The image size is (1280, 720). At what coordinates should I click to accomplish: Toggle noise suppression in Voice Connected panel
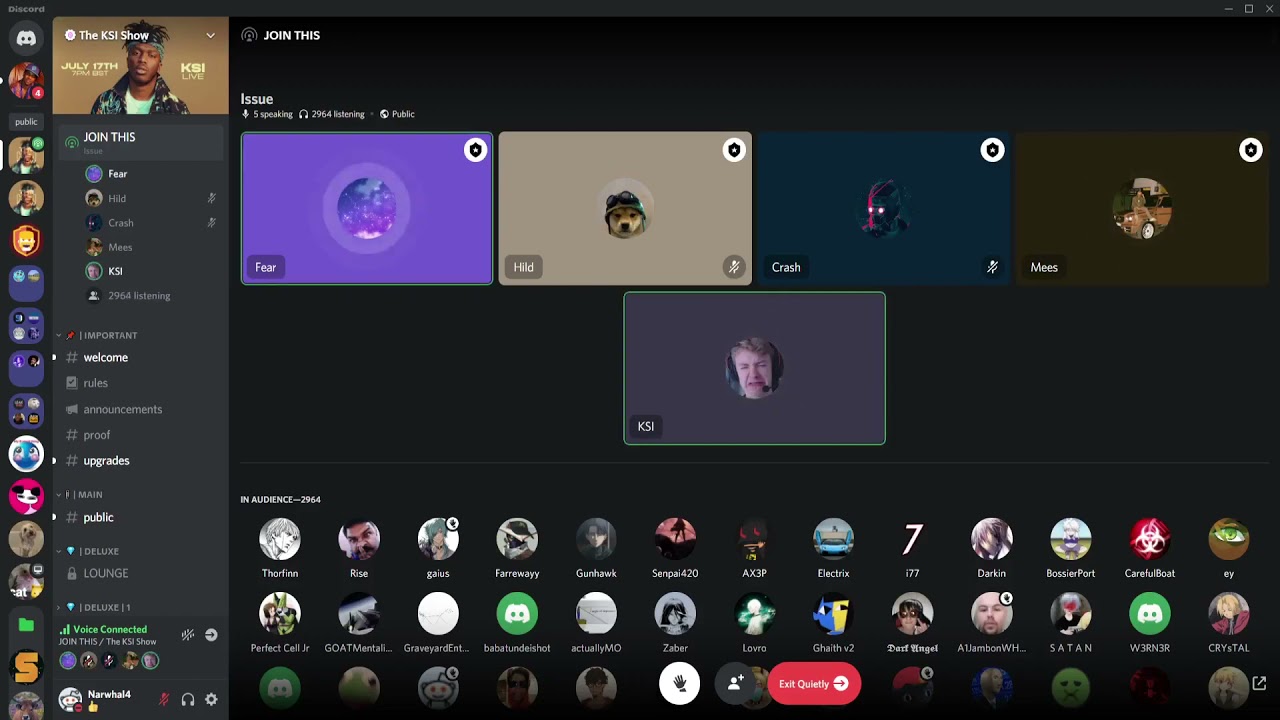(188, 635)
